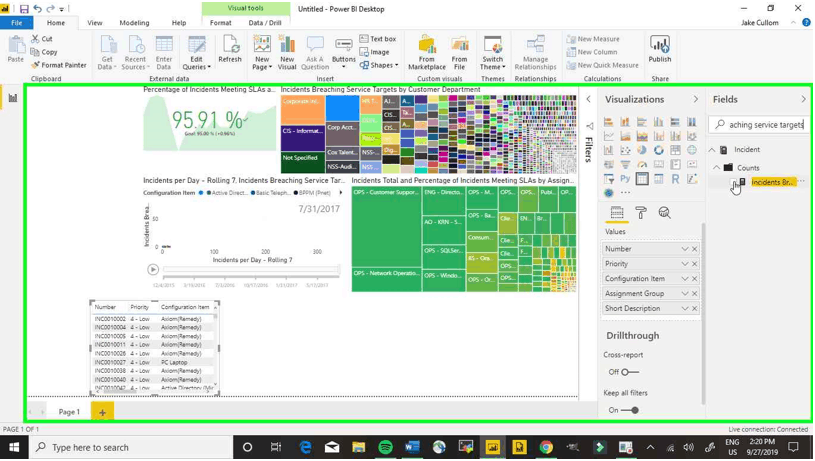Open dropdown for Assignment Group field
Image resolution: width=815 pixels, height=461 pixels.
point(685,294)
